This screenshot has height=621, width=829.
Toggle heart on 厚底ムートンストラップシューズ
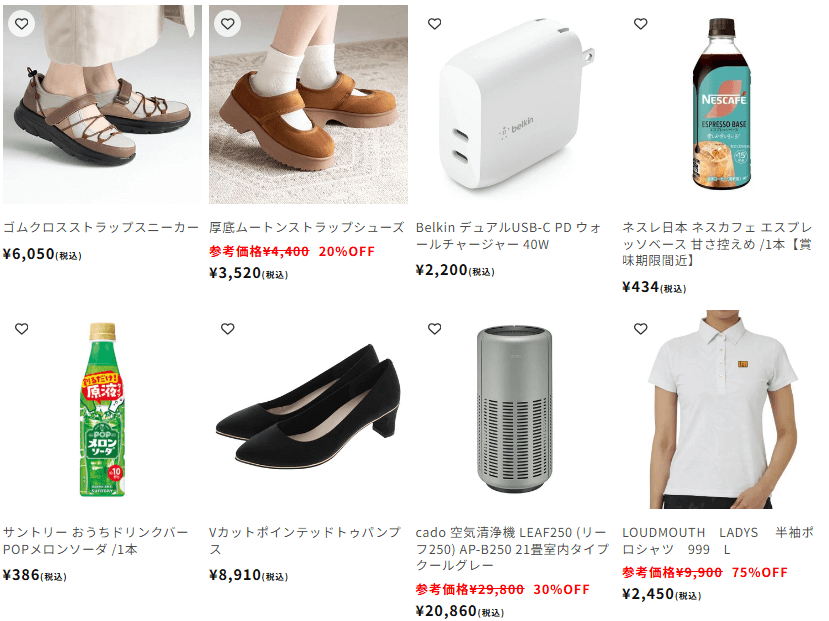(x=228, y=24)
